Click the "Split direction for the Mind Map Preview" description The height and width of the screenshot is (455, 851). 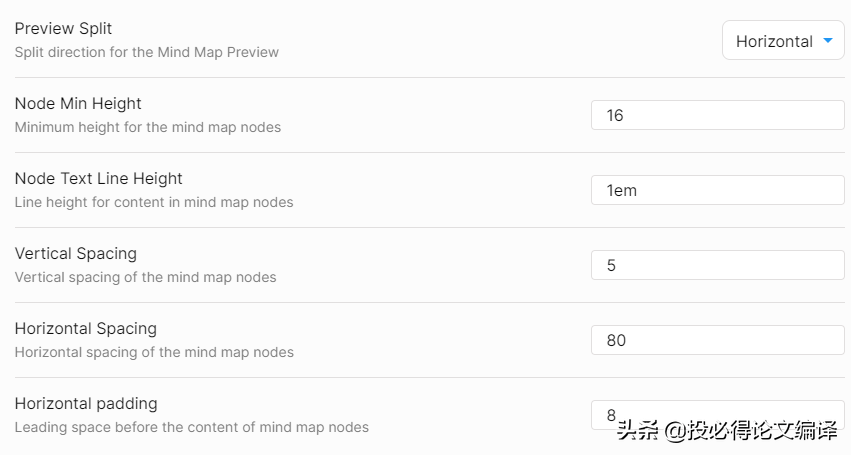146,52
